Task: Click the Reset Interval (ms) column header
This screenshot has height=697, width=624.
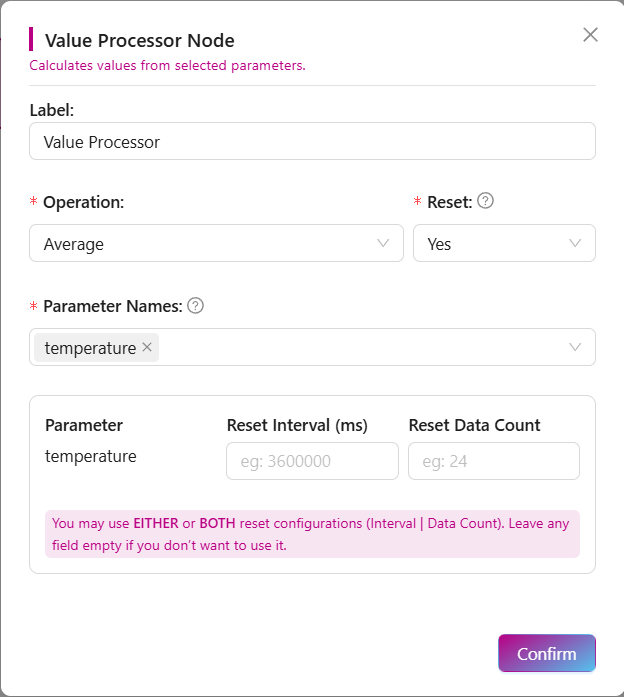Action: pos(297,425)
